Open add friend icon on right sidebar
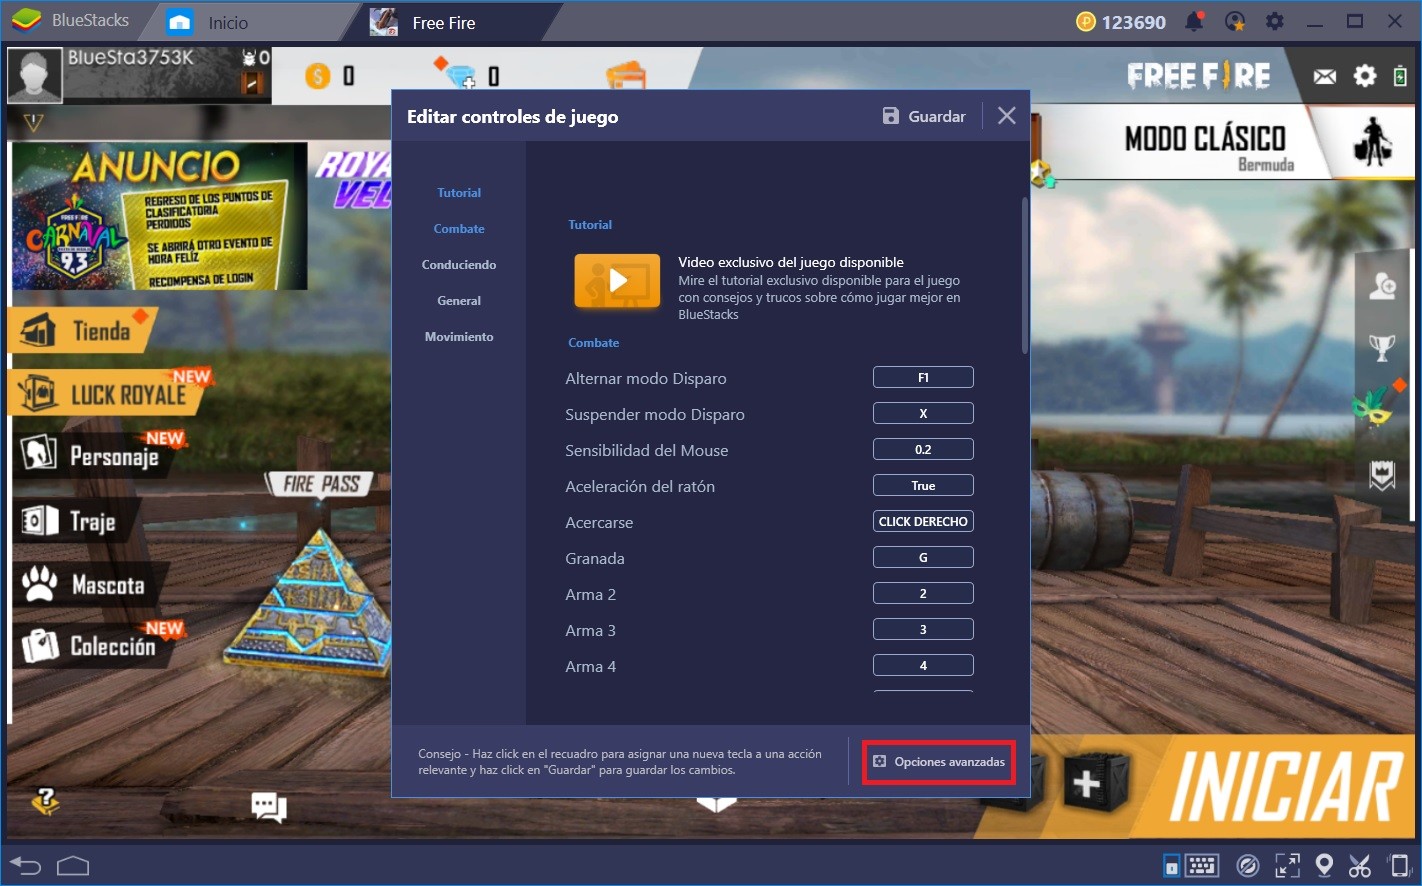This screenshot has height=886, width=1422. [x=1382, y=286]
